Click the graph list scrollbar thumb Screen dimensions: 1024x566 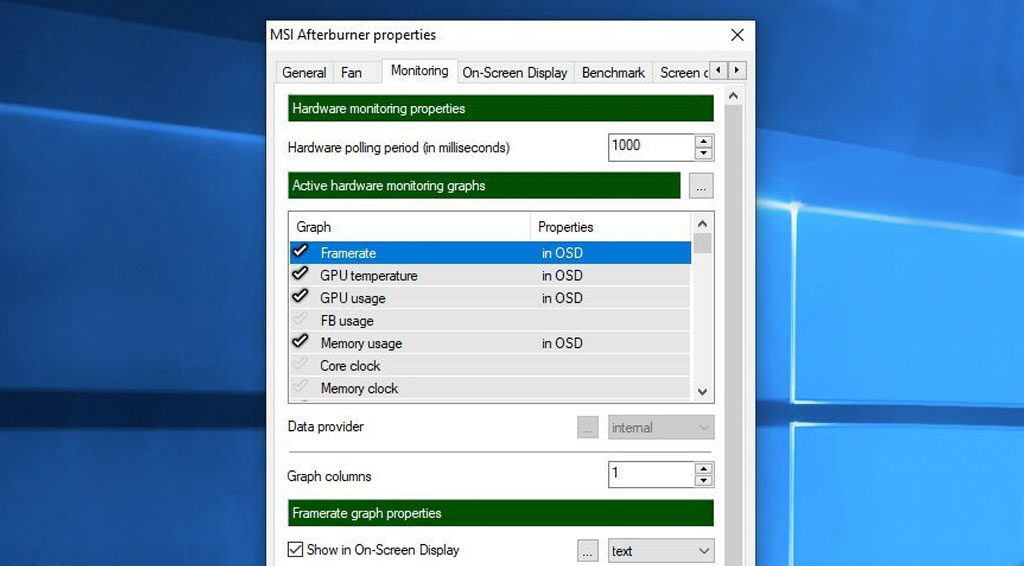(703, 244)
